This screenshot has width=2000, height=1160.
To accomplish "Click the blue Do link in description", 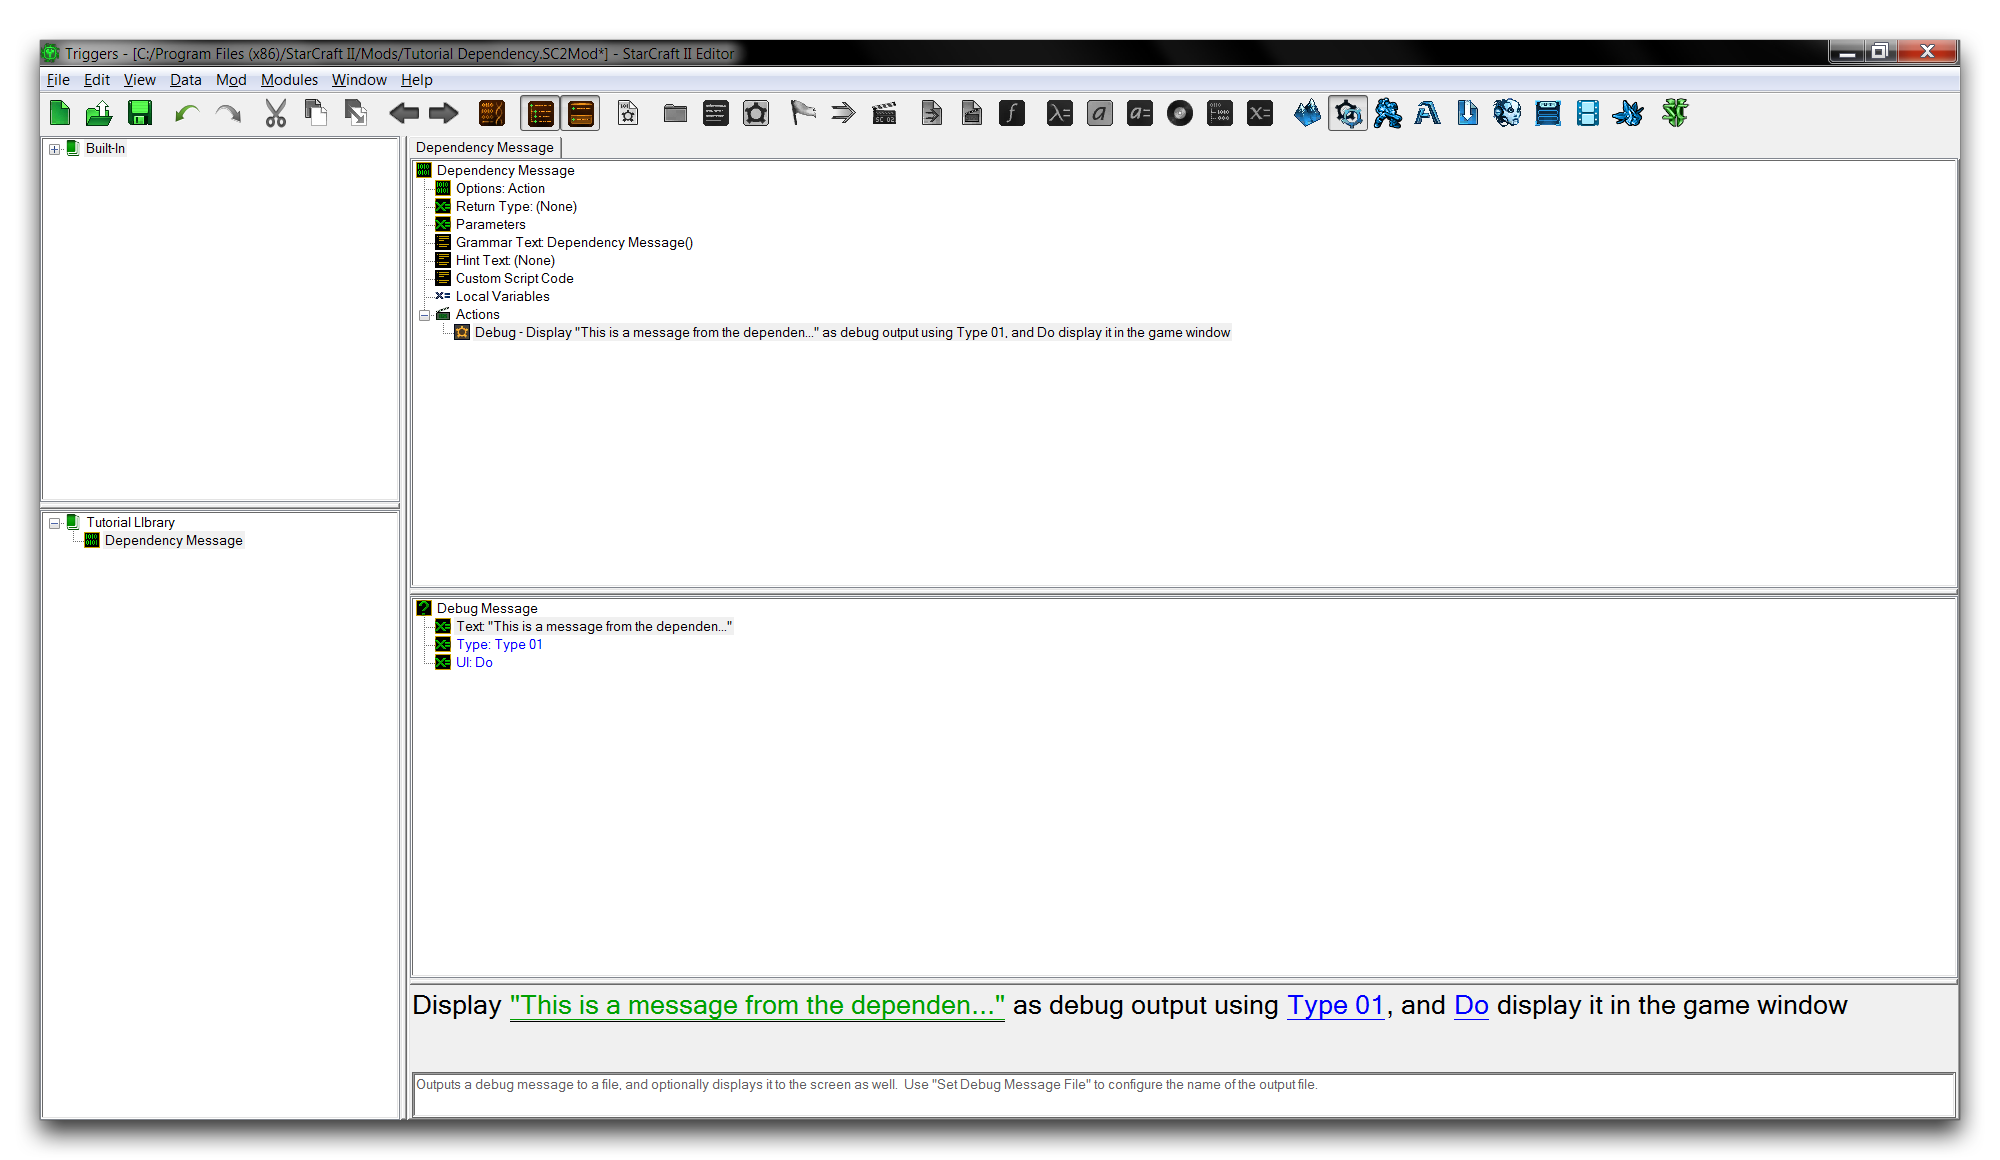I will pyautogui.click(x=1471, y=1005).
